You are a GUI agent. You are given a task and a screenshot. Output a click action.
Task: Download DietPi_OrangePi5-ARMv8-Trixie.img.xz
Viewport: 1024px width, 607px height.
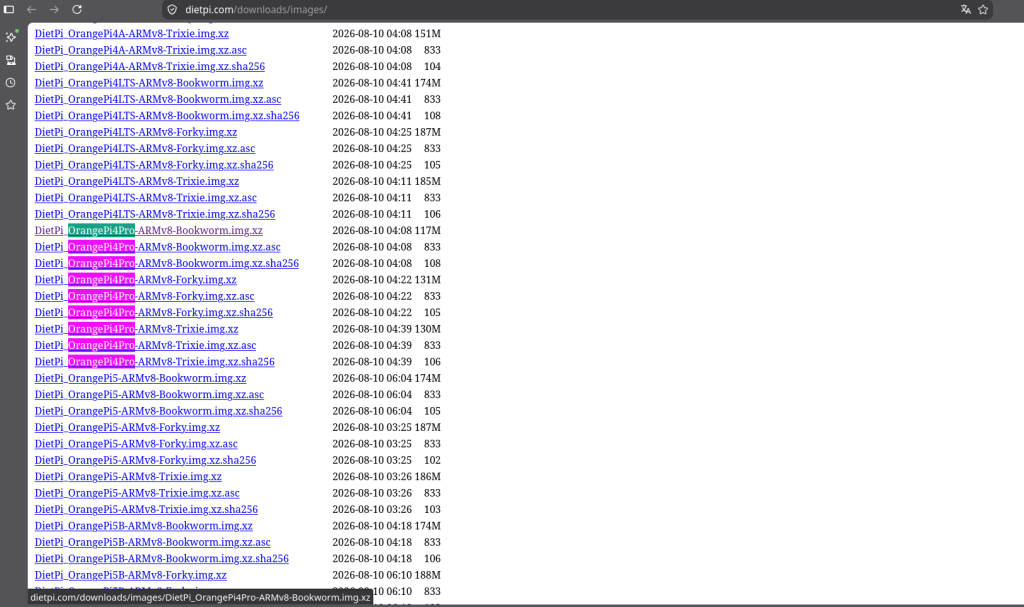pyautogui.click(x=128, y=476)
